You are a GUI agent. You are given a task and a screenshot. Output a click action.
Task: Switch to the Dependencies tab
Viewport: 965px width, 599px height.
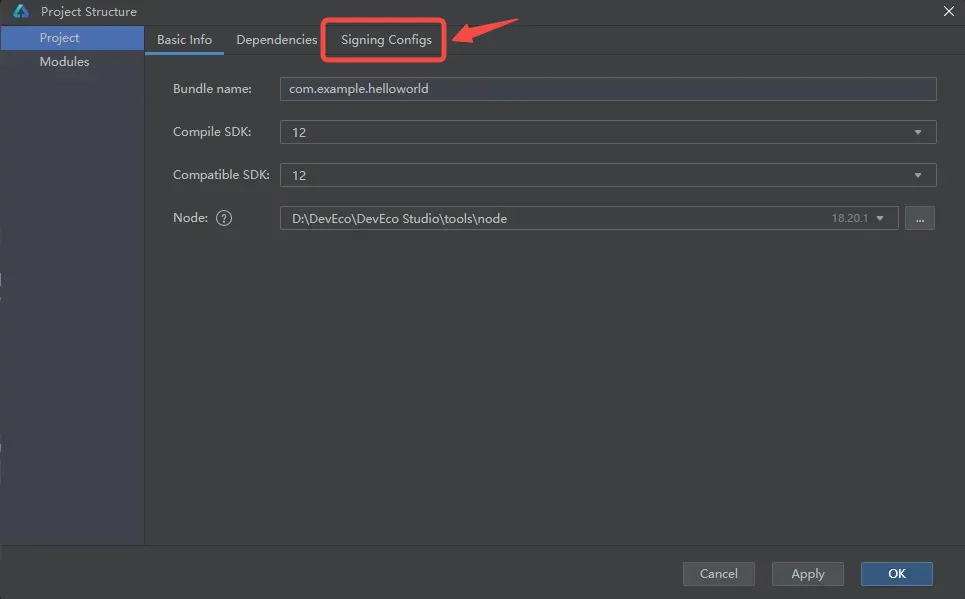point(276,39)
